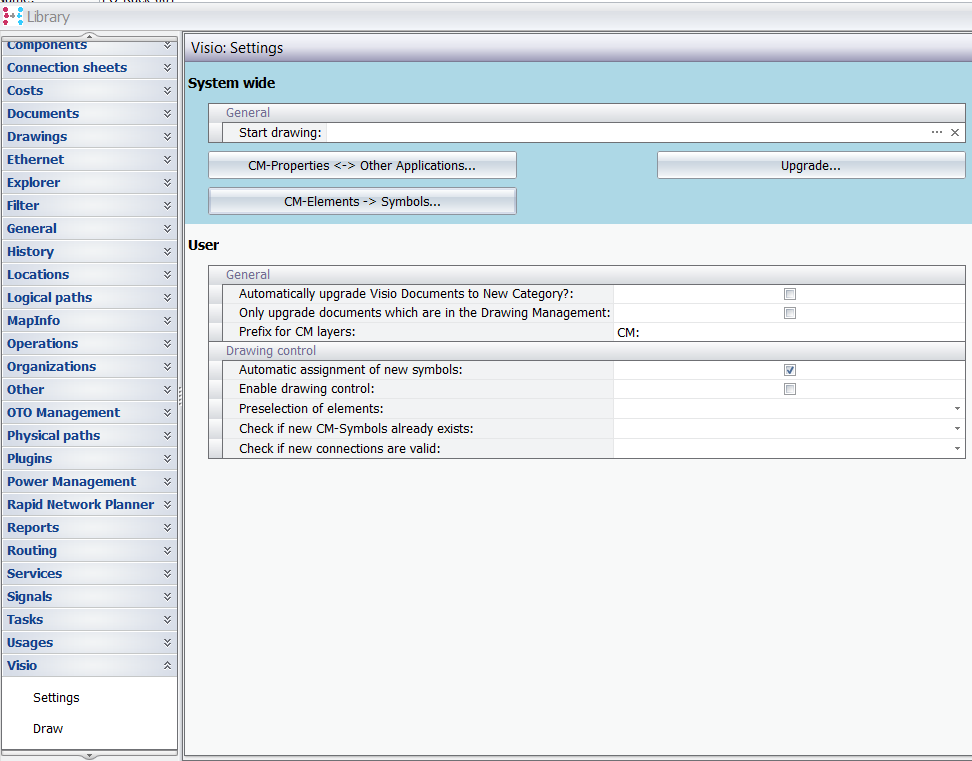This screenshot has height=761, width=972.
Task: Expand the Drawings section
Action: click(89, 136)
